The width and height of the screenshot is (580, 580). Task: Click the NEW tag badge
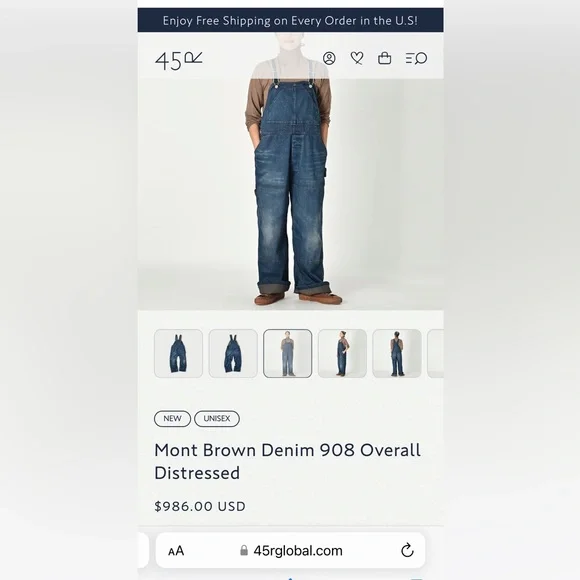(x=172, y=419)
